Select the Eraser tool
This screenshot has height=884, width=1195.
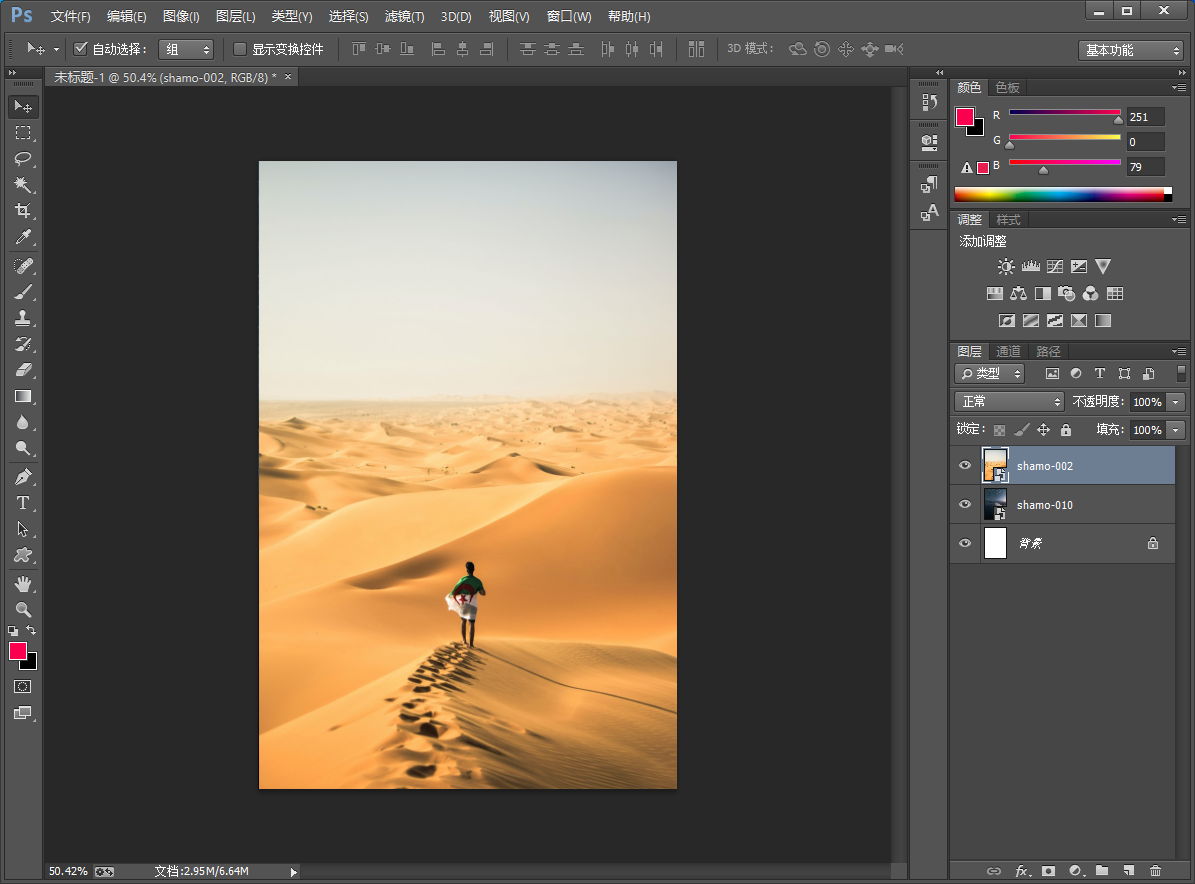[23, 370]
